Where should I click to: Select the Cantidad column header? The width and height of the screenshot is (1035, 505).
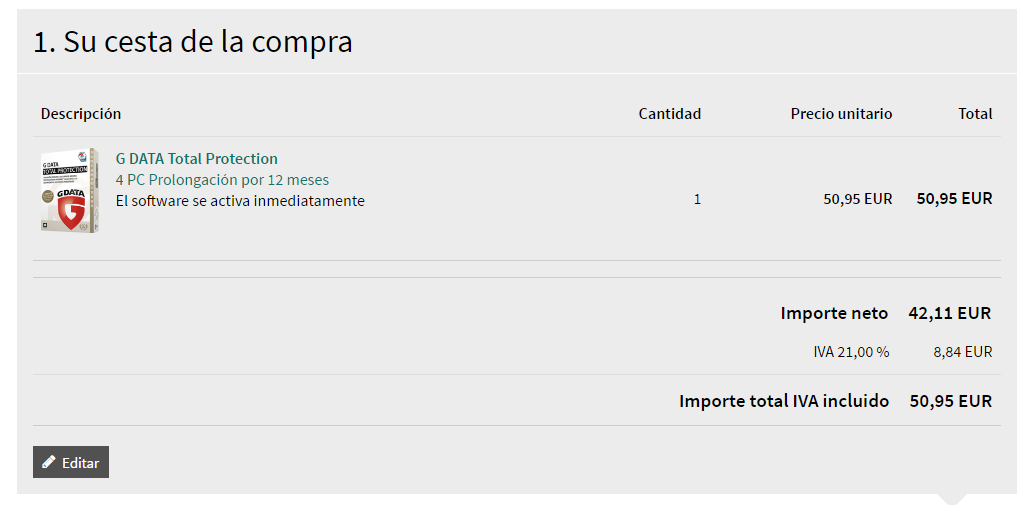pos(669,114)
